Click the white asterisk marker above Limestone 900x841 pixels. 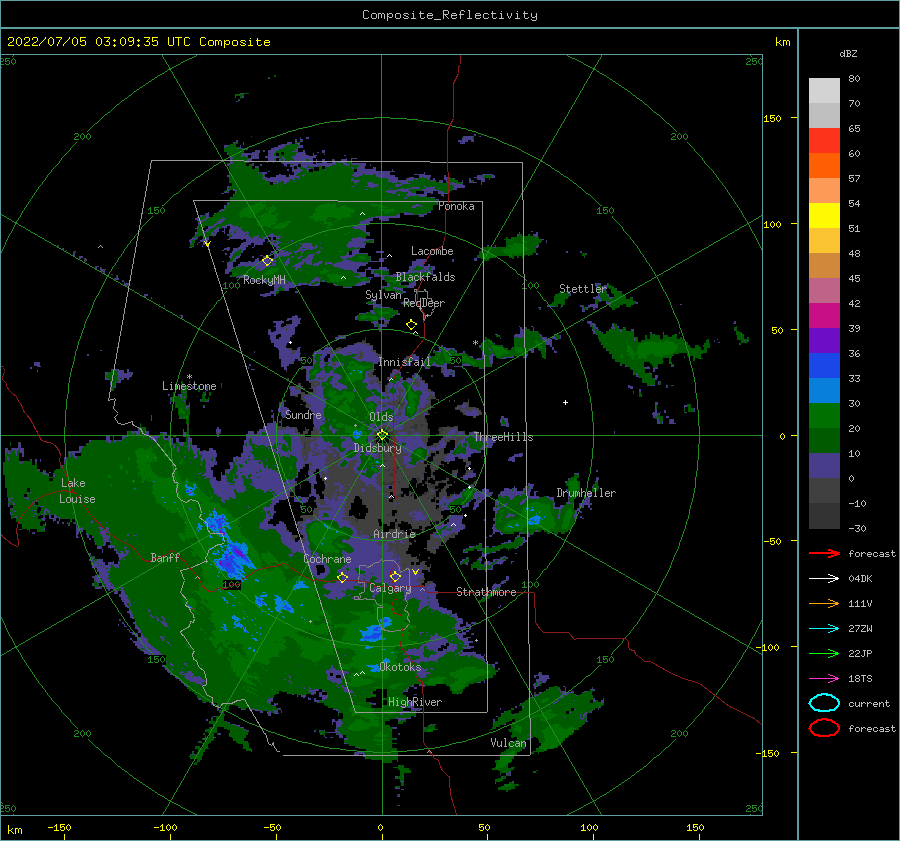(x=189, y=377)
